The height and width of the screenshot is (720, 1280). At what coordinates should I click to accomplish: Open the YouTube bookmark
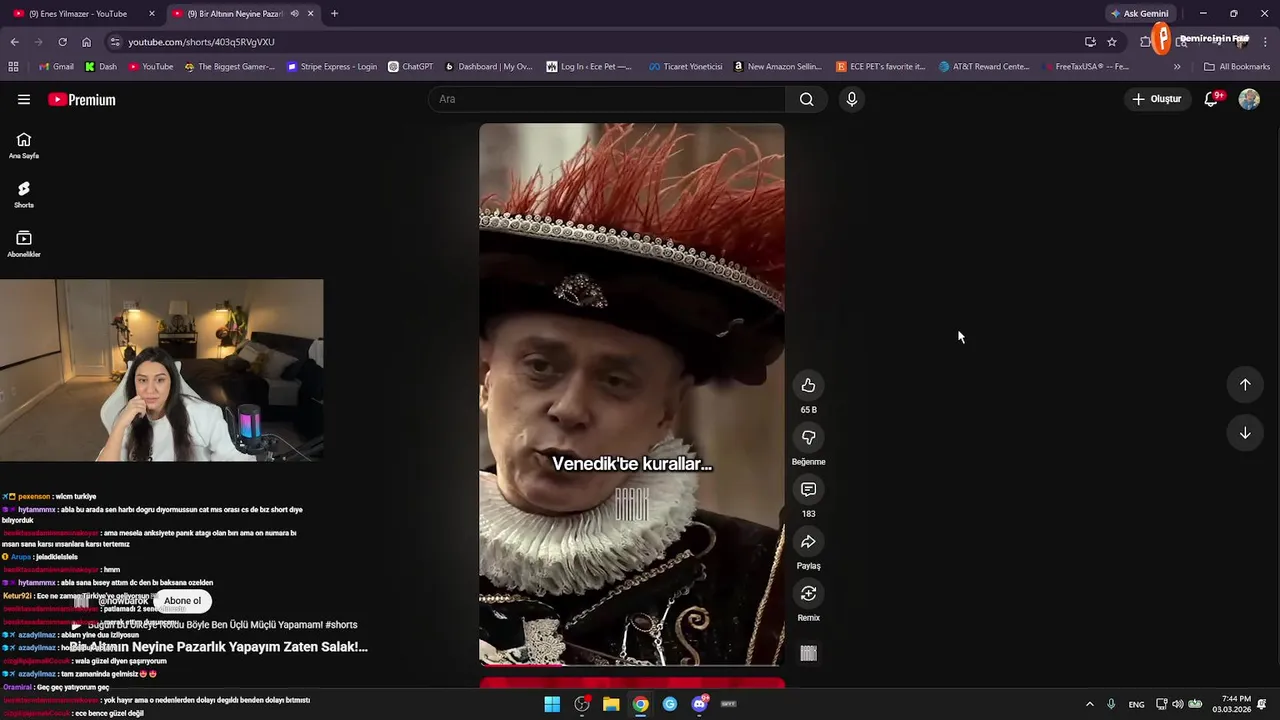(x=150, y=66)
